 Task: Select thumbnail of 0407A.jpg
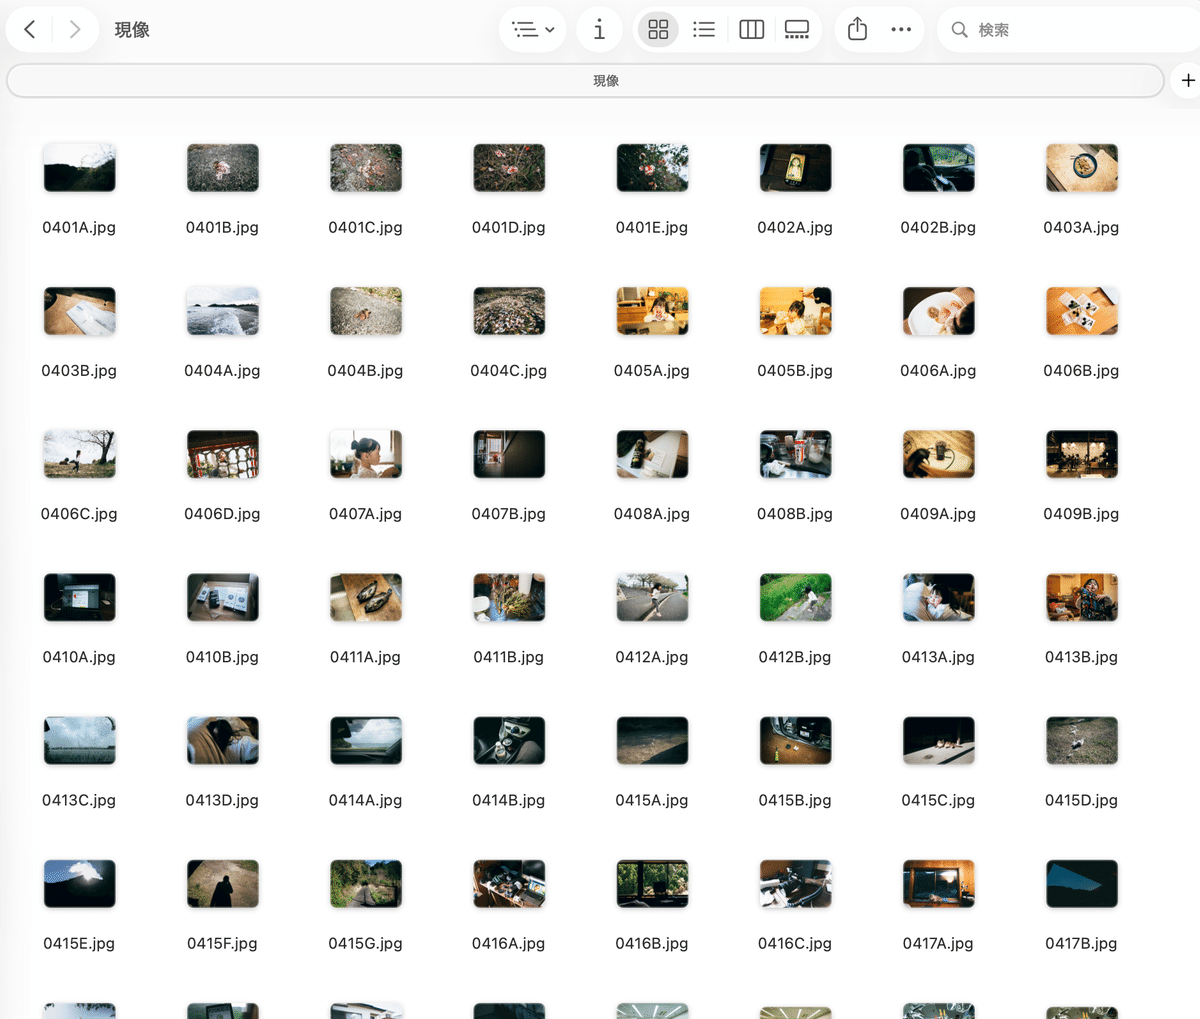365,454
